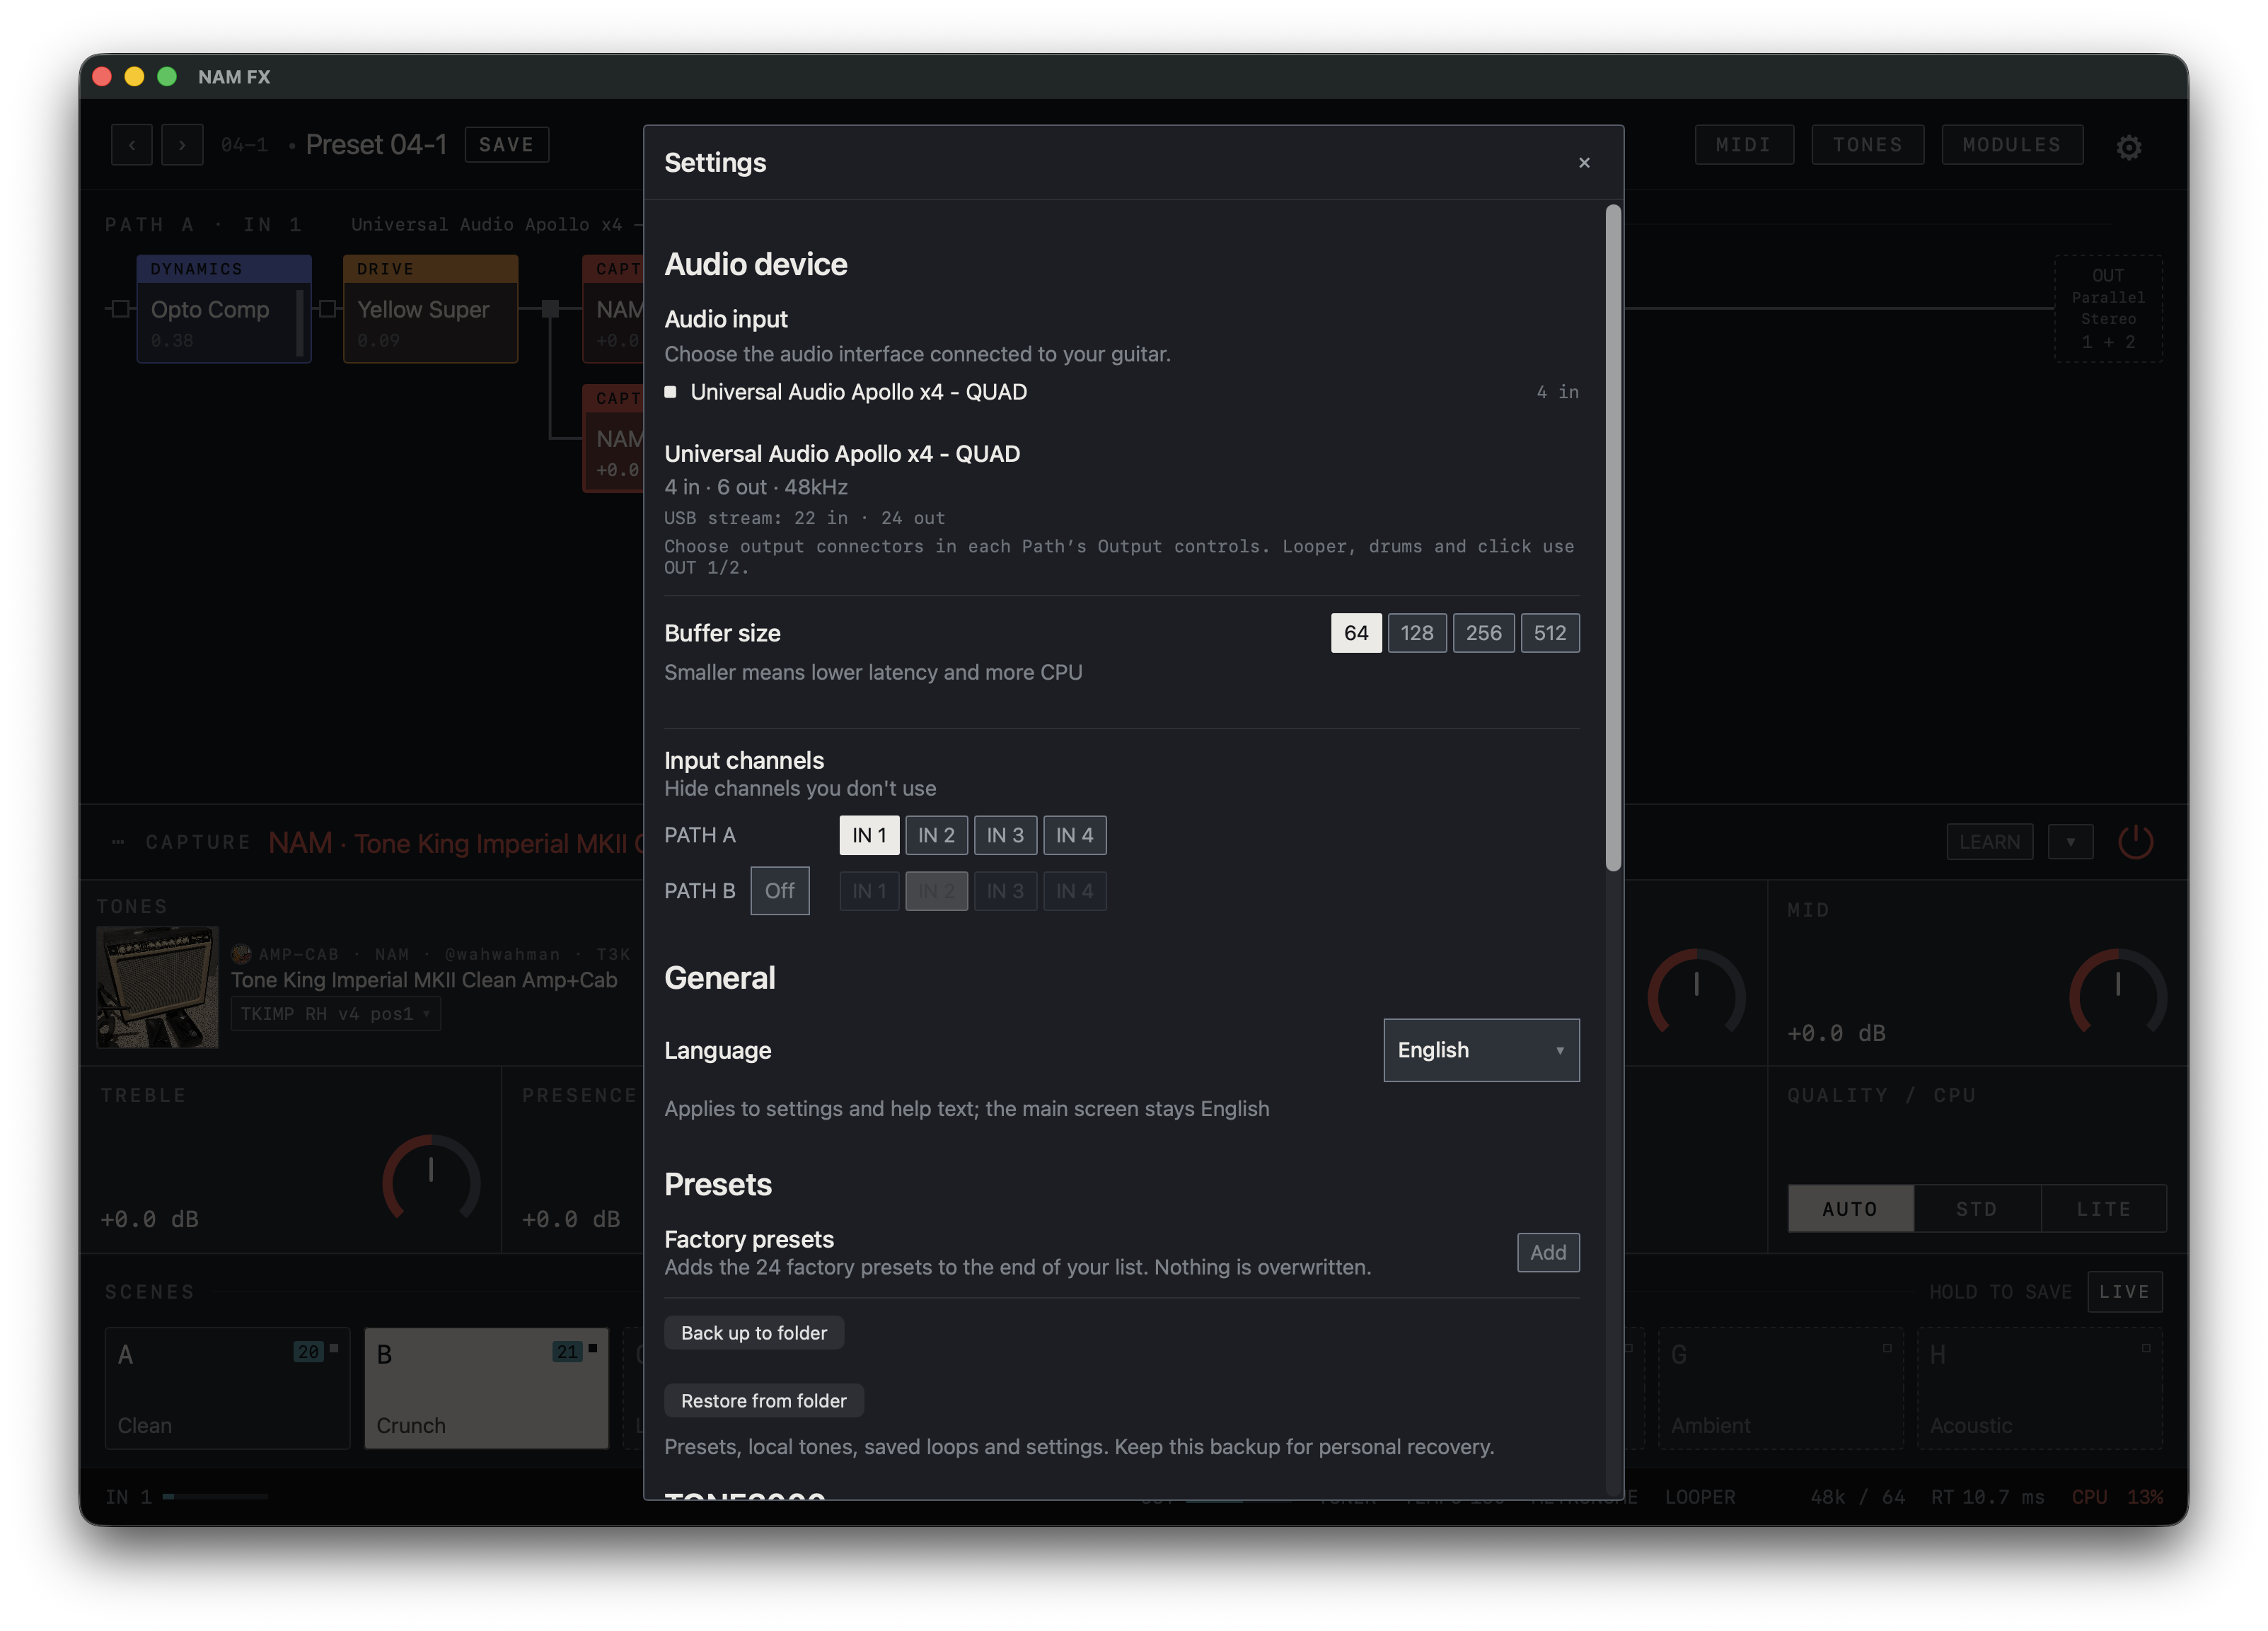Click the RT 10.7 ms latency readout
This screenshot has width=2268, height=1631.
tap(1987, 1497)
